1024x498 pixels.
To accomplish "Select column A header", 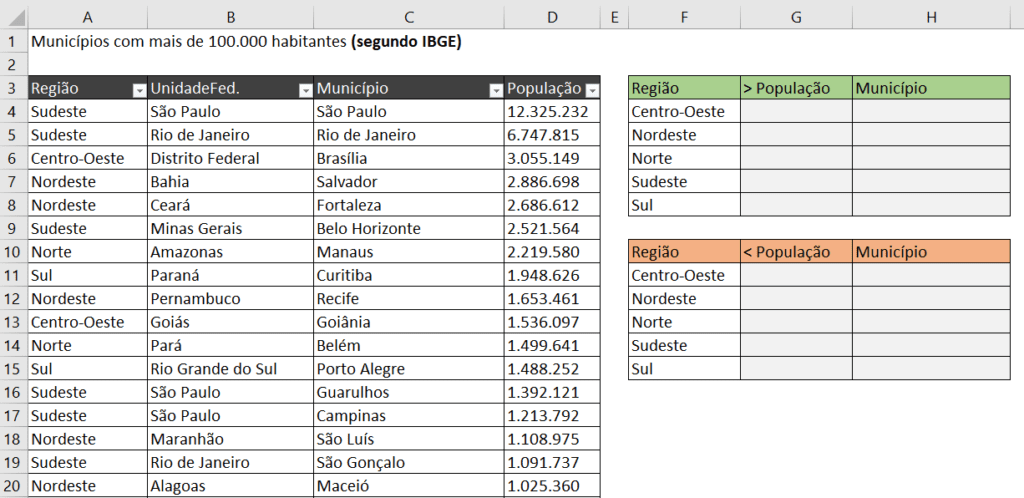I will [88, 18].
